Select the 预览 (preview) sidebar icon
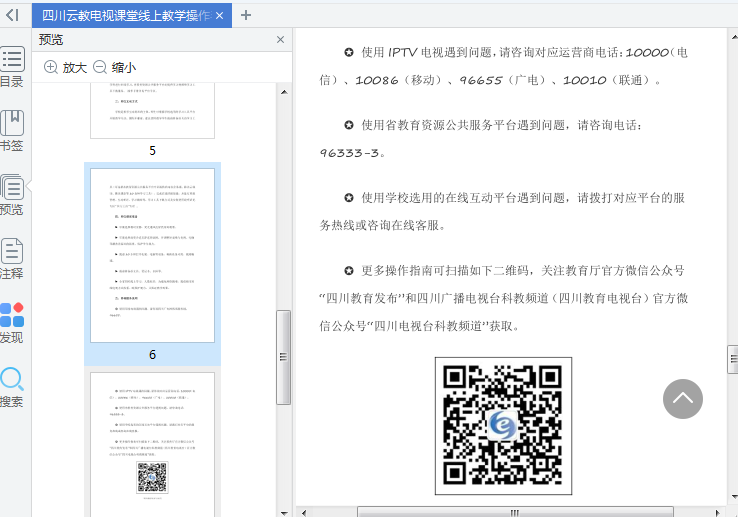Image resolution: width=738 pixels, height=517 pixels. pos(12,195)
